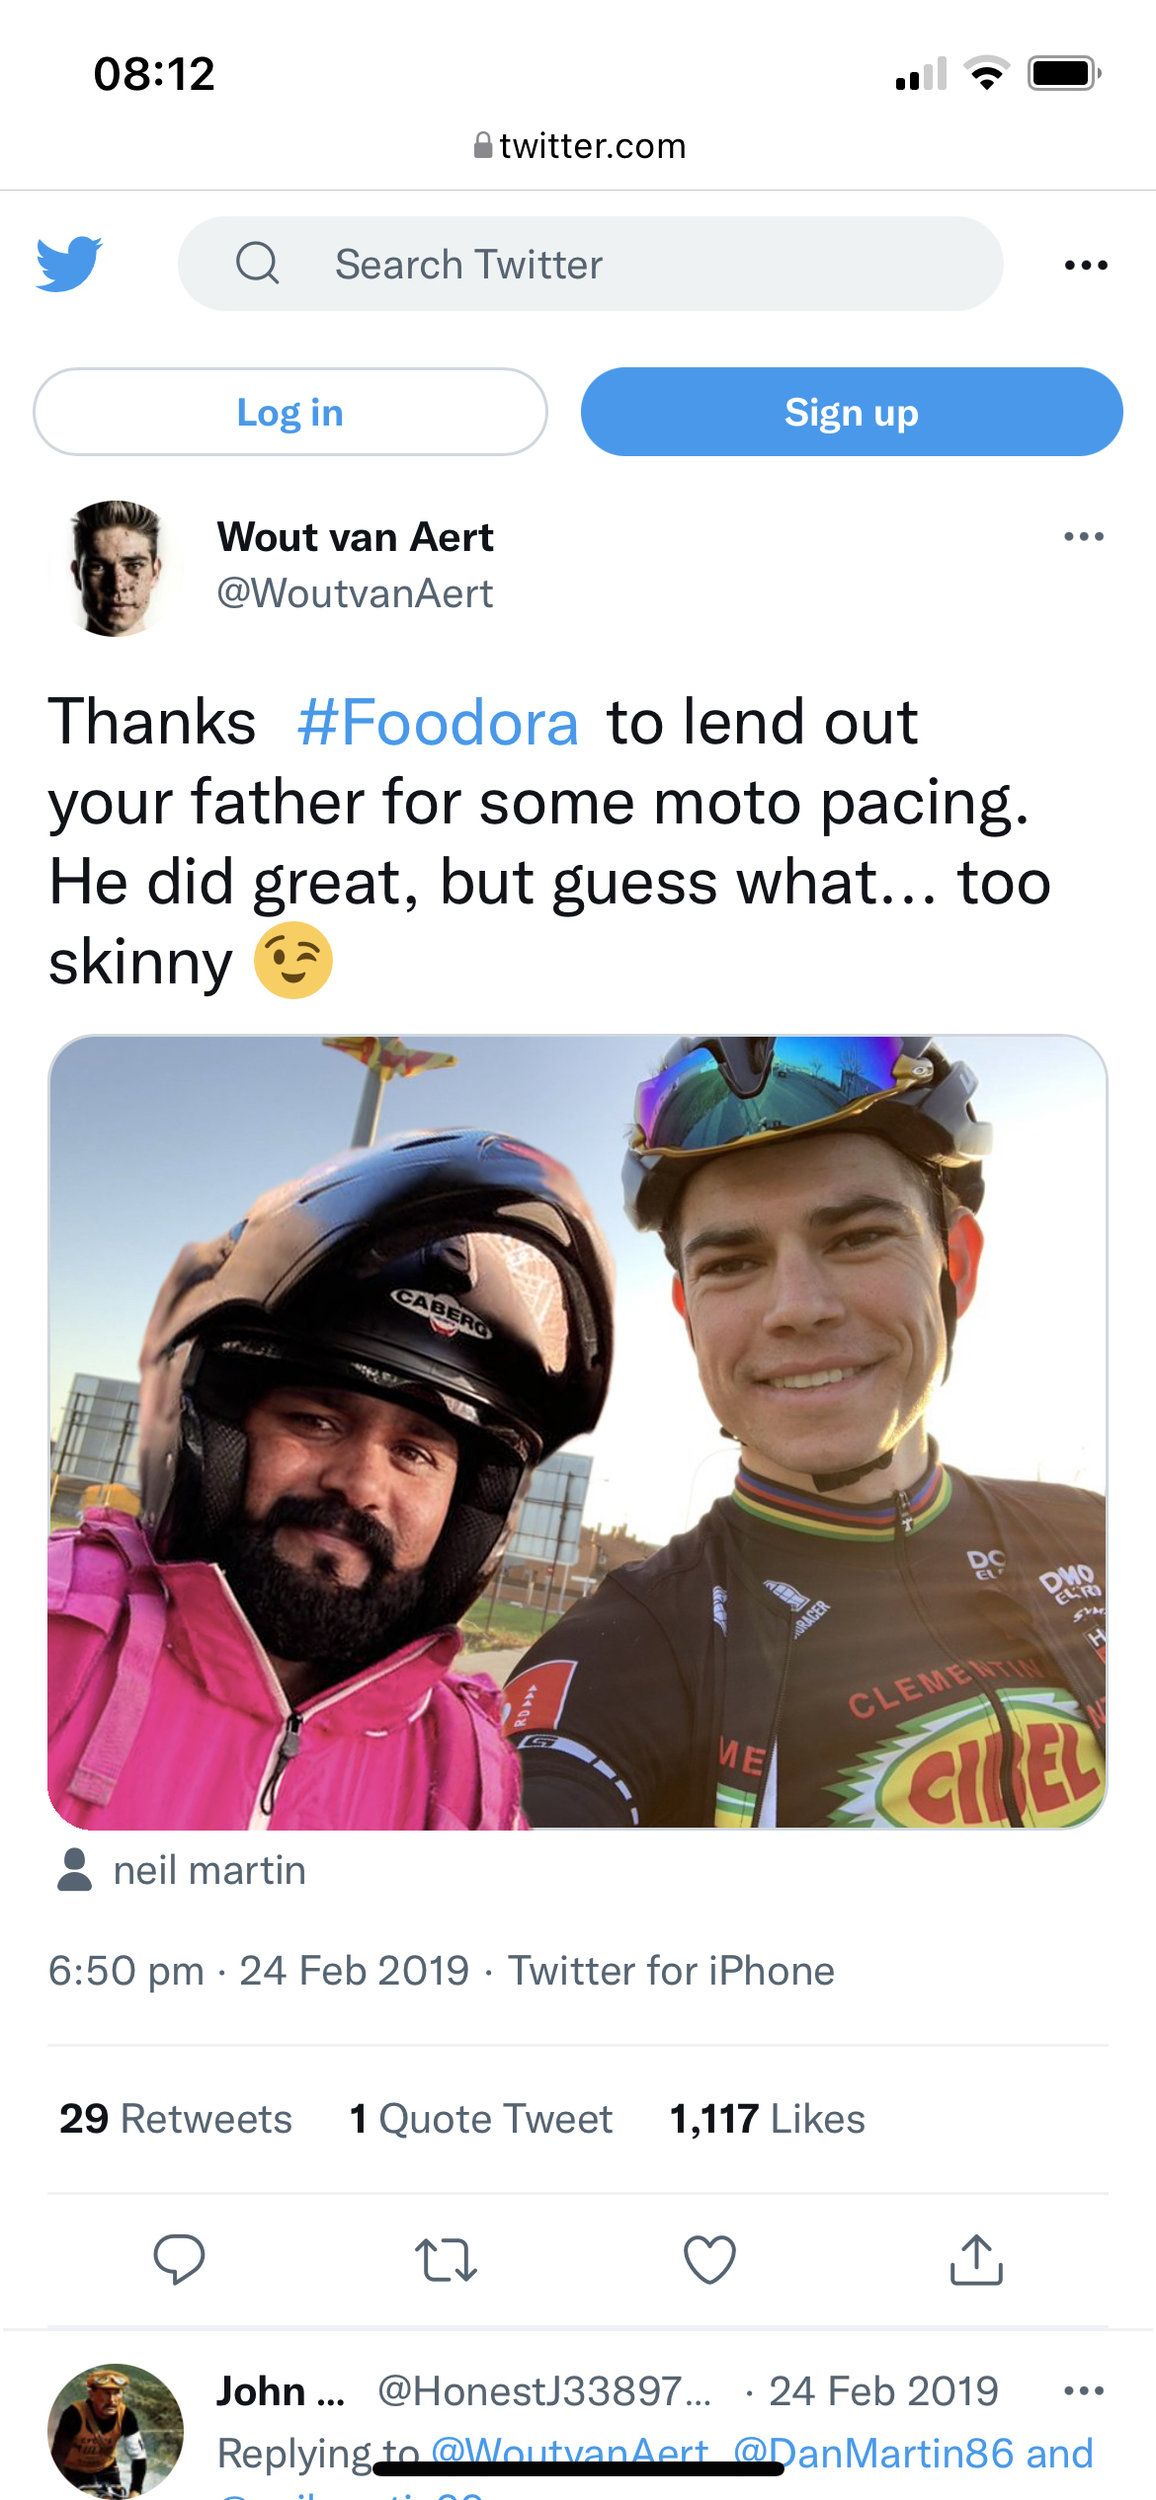Viewport: 1156px width, 2500px height.
Task: Open the Wout van Aert tweet options menu
Action: [1084, 537]
